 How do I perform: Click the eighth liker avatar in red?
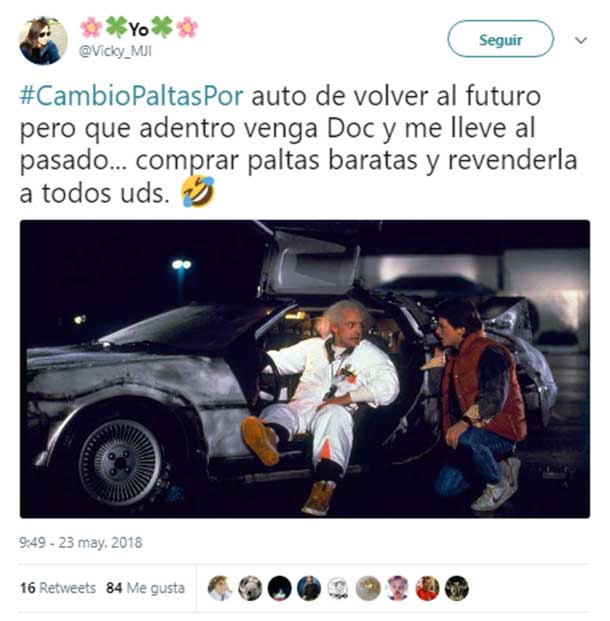[427, 588]
